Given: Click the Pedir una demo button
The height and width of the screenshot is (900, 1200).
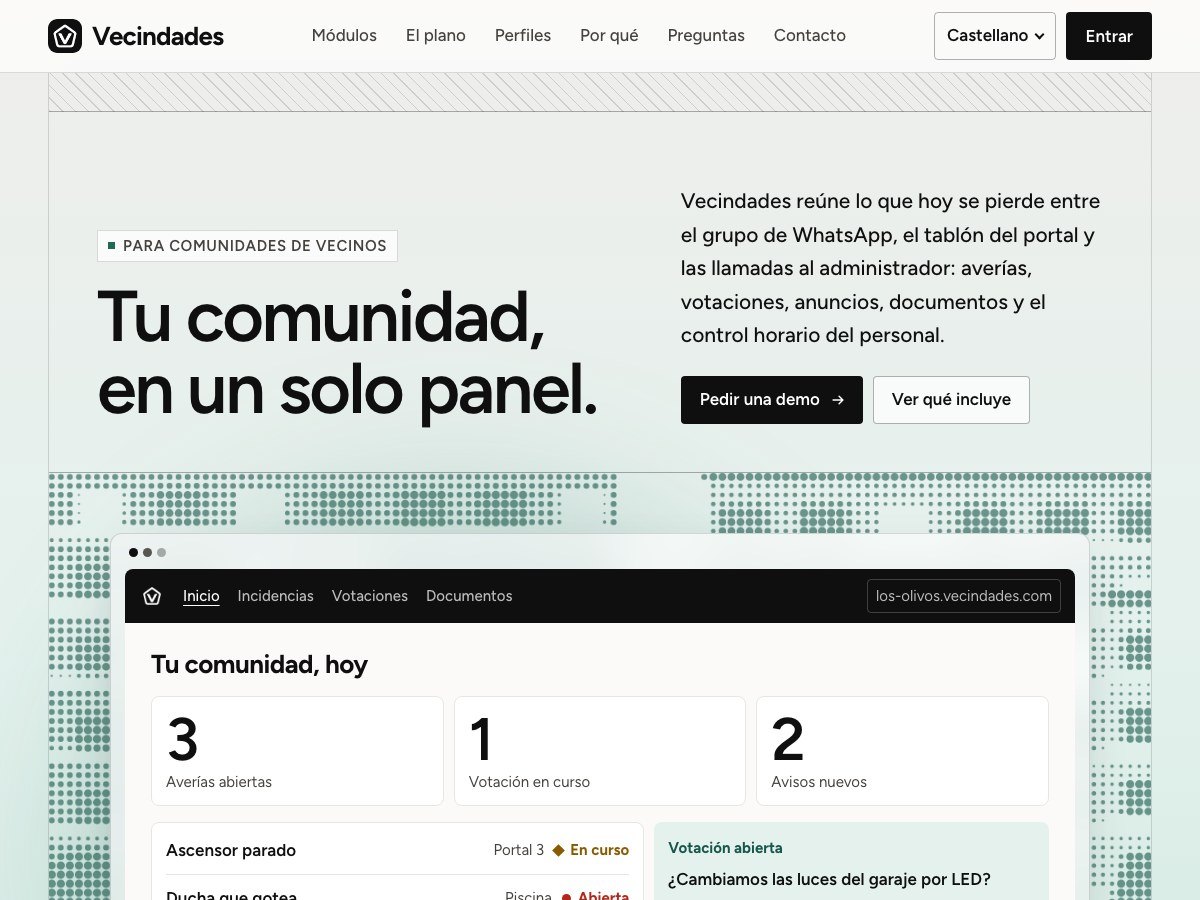Looking at the screenshot, I should 772,400.
